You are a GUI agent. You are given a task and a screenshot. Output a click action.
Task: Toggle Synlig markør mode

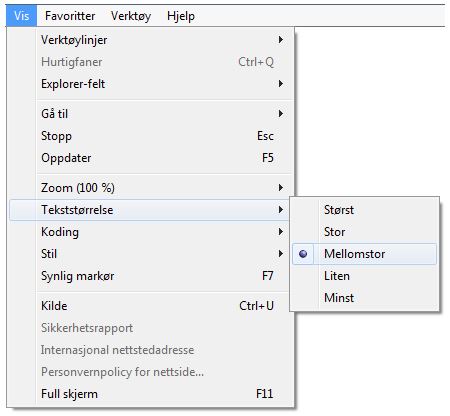pos(149,276)
